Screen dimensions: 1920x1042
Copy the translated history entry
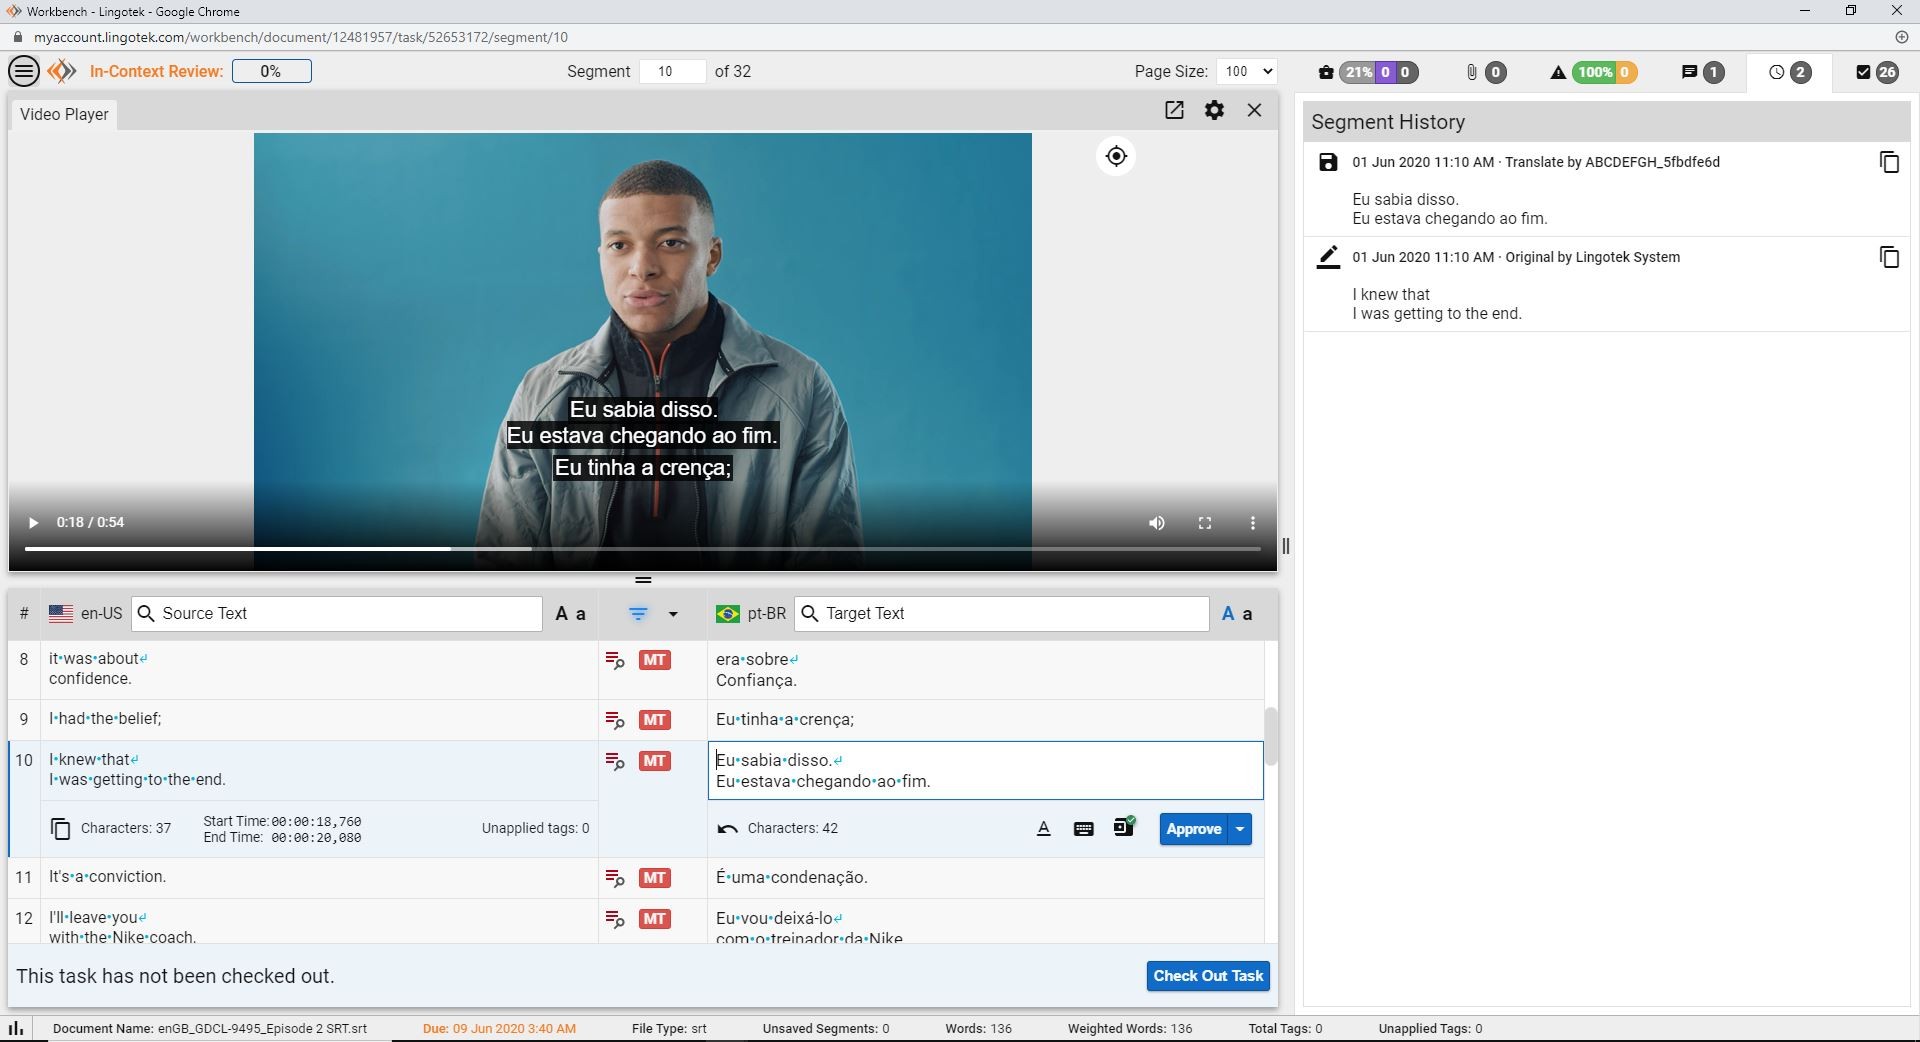[1888, 162]
